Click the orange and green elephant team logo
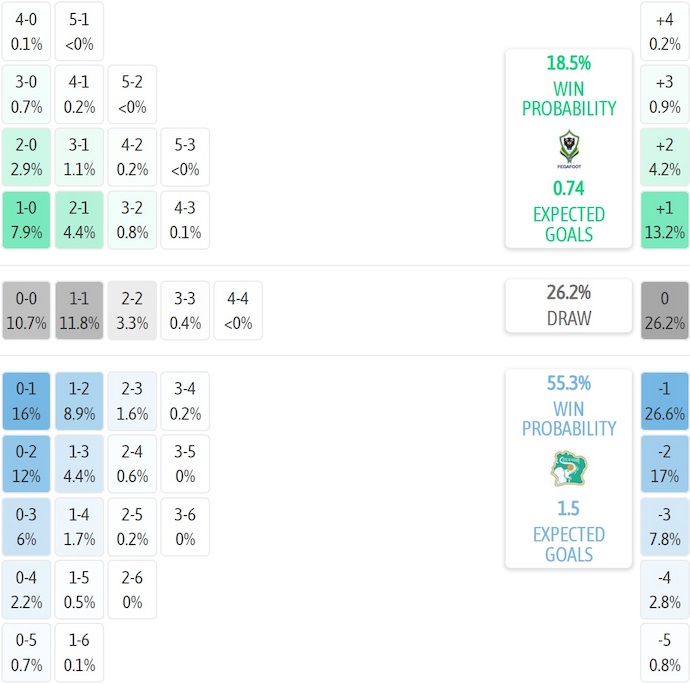This screenshot has width=690, height=684. pos(568,468)
